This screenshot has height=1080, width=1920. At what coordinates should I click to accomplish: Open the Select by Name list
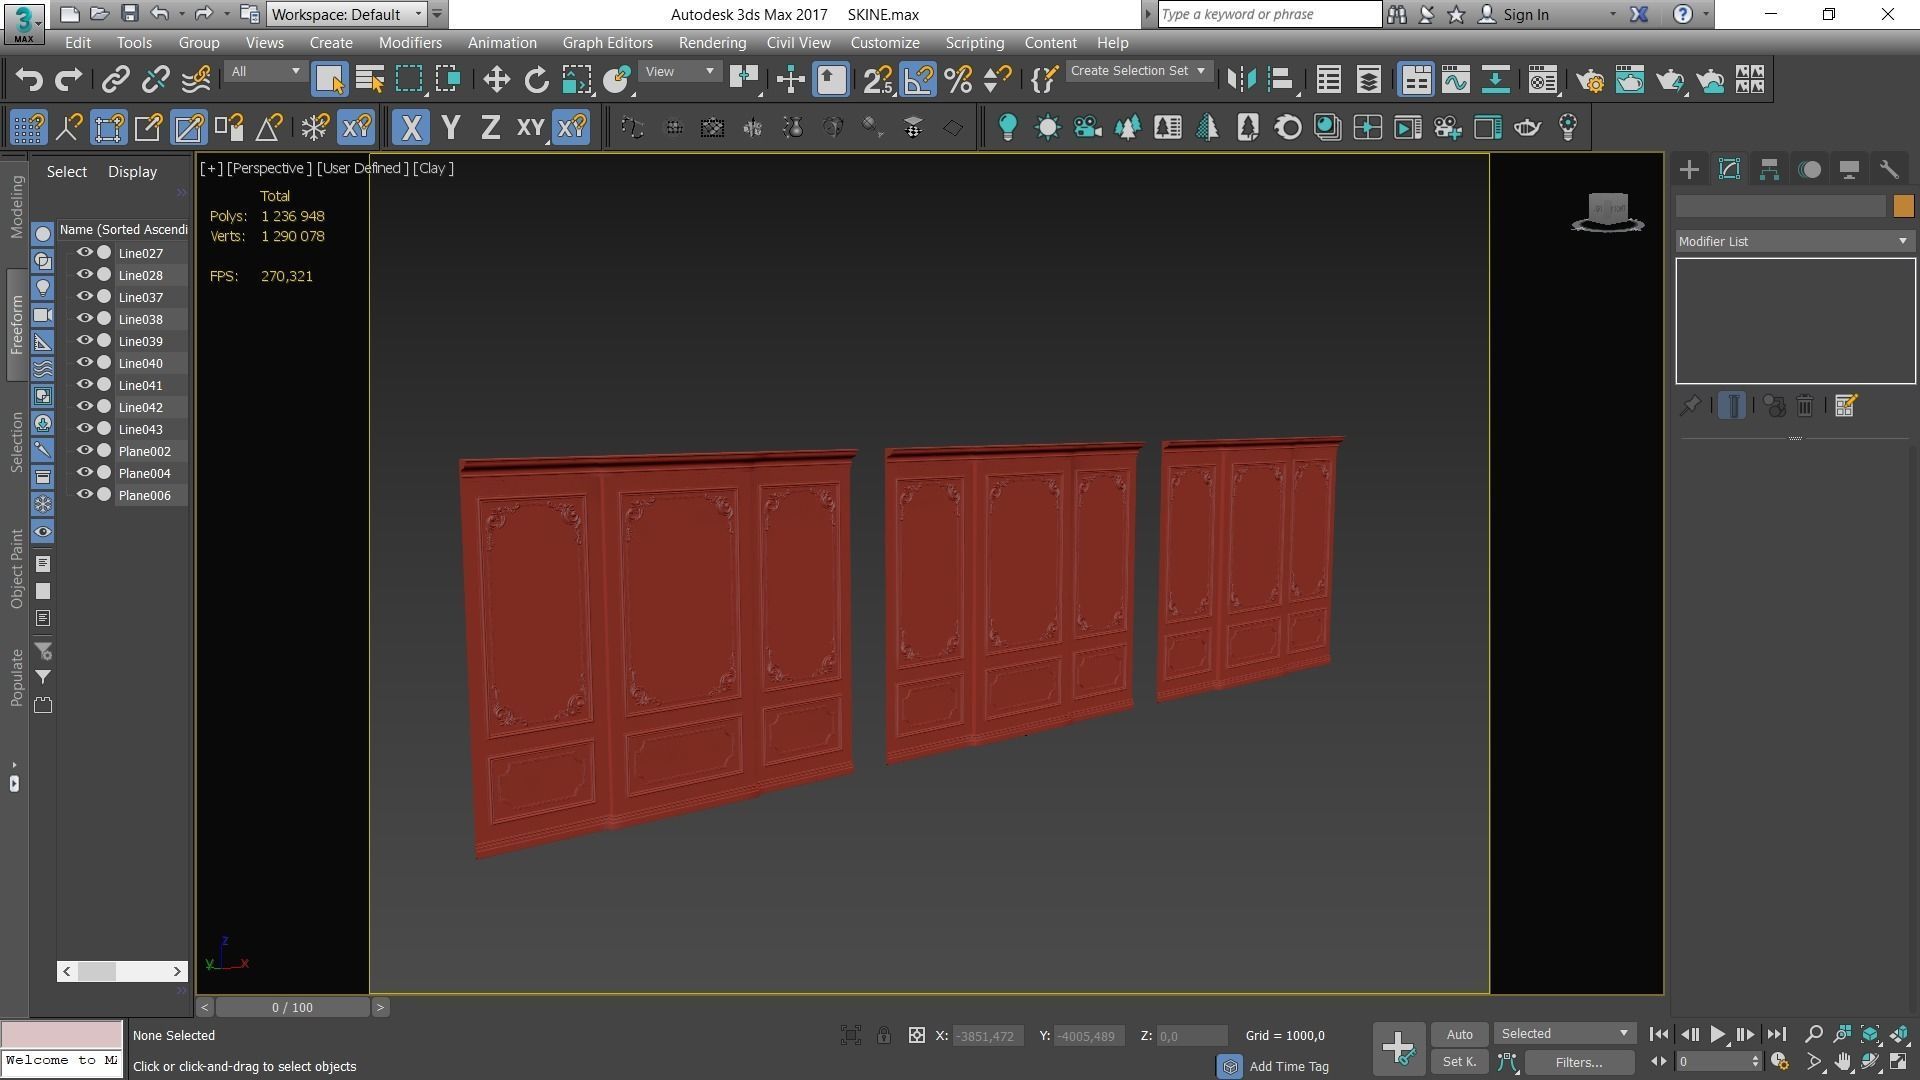pos(370,80)
